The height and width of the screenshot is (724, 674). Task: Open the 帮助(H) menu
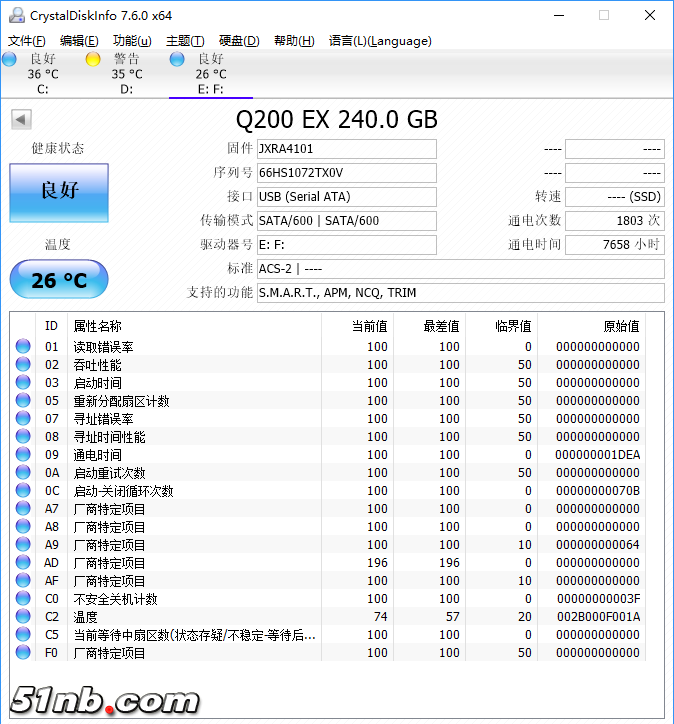coord(293,41)
